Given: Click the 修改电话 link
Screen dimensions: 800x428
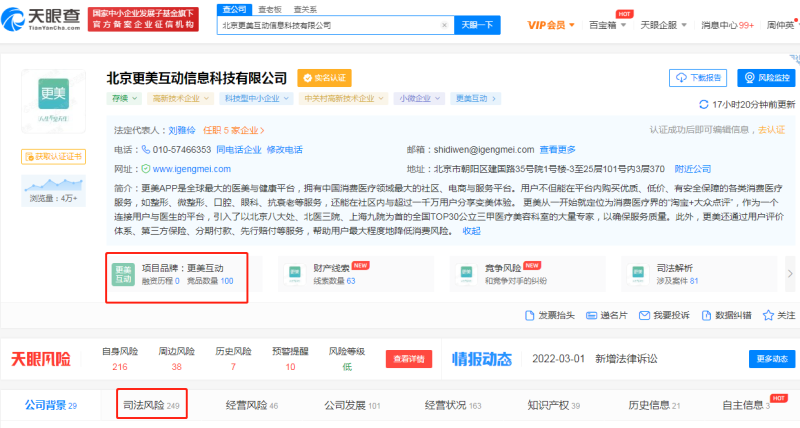Looking at the screenshot, I should click(285, 150).
